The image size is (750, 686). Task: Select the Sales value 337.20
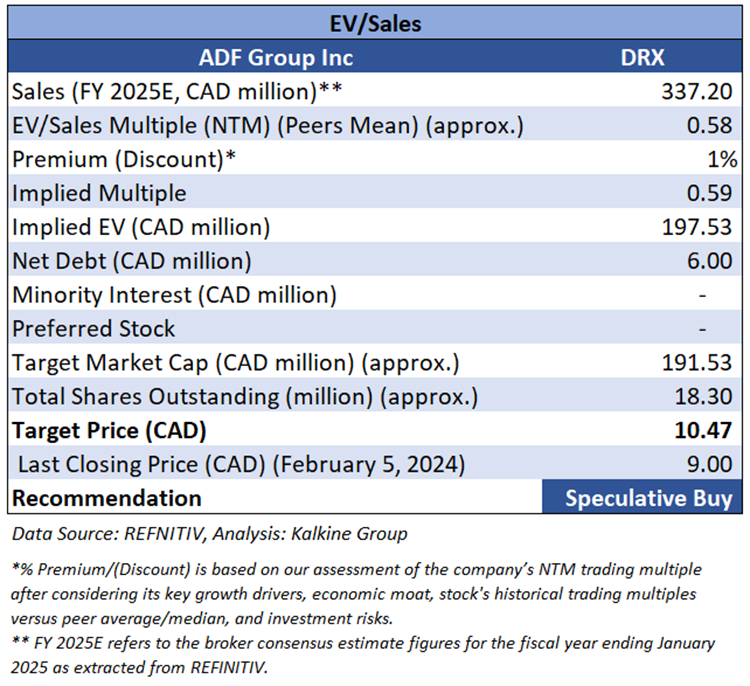coord(697,91)
